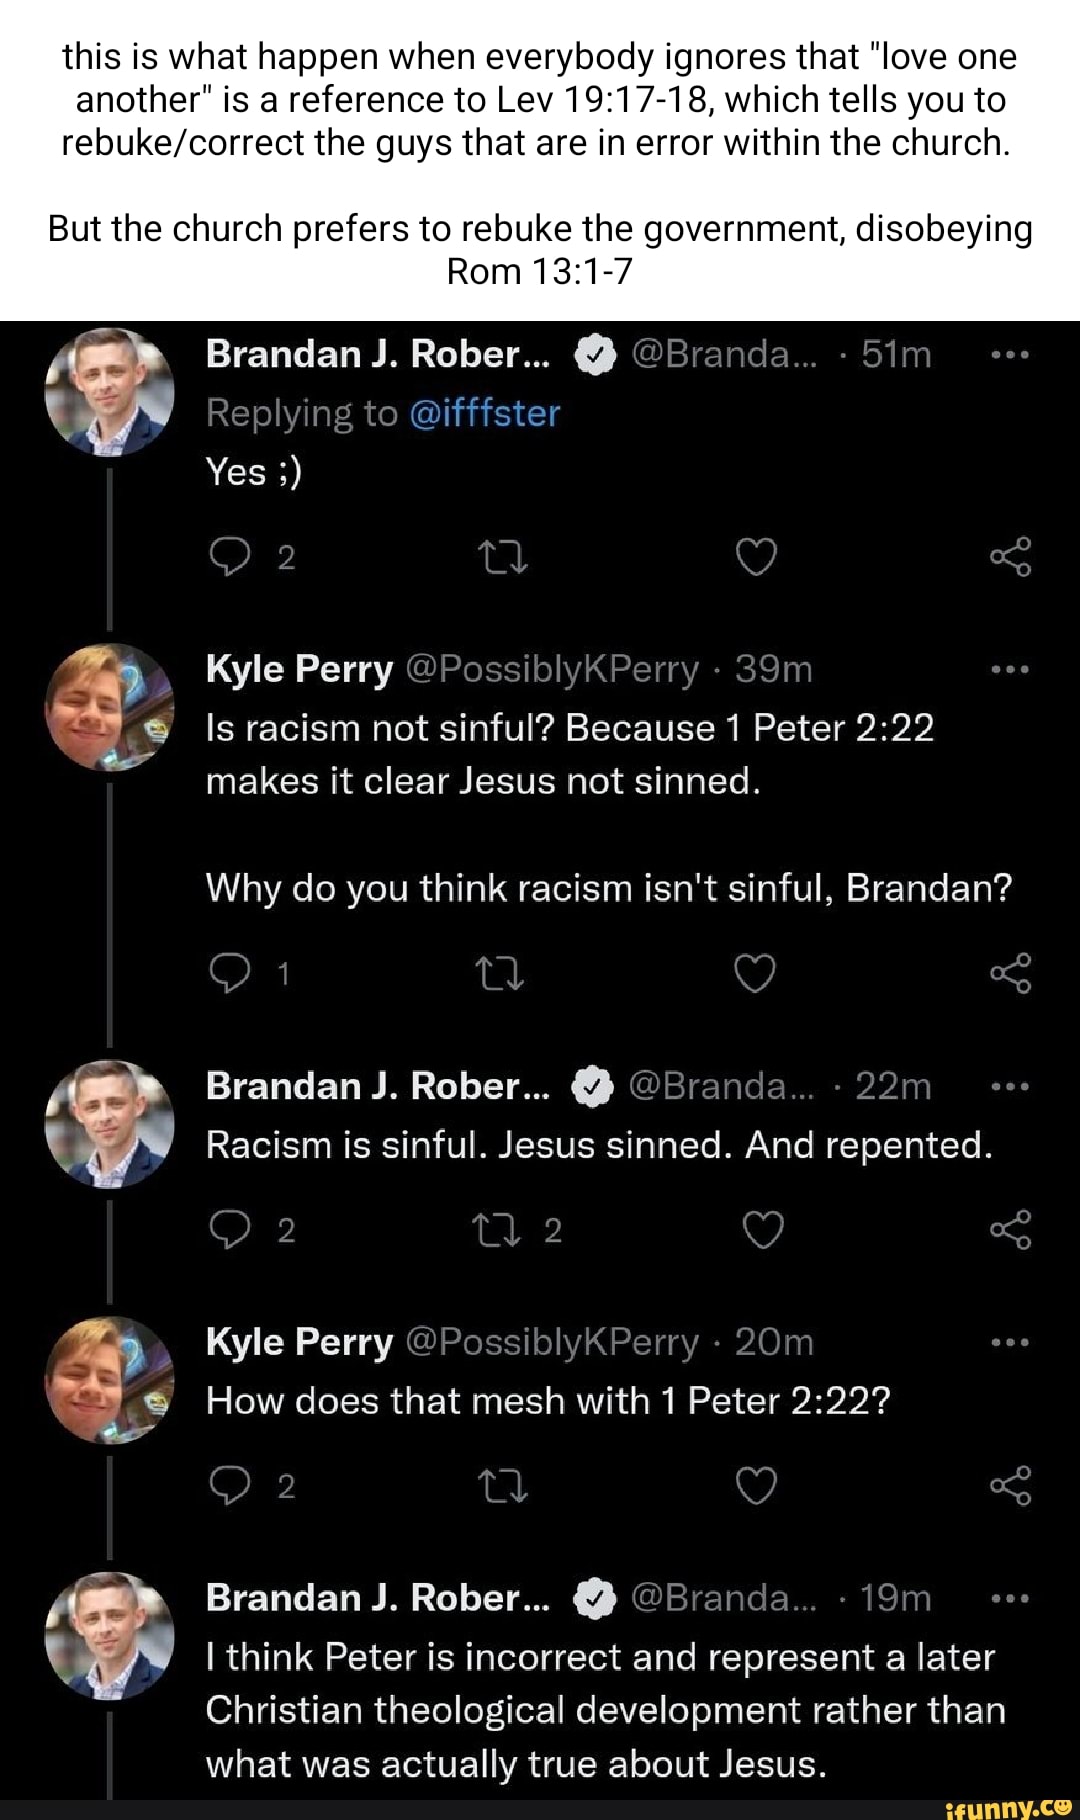Share Kyle Perry's 39m tweet
Image resolution: width=1080 pixels, height=1820 pixels.
(1010, 973)
